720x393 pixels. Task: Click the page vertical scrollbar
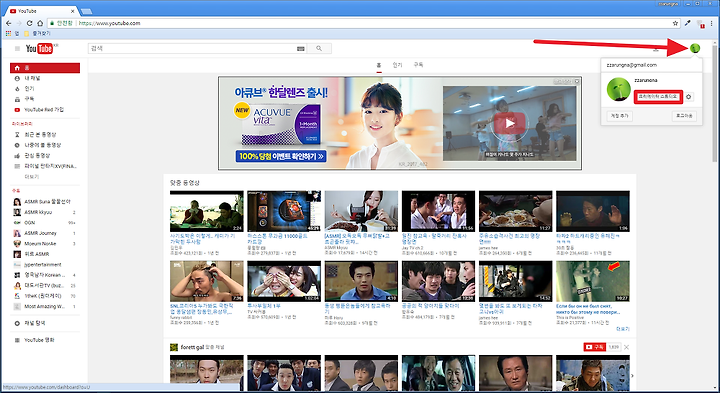[x=714, y=103]
